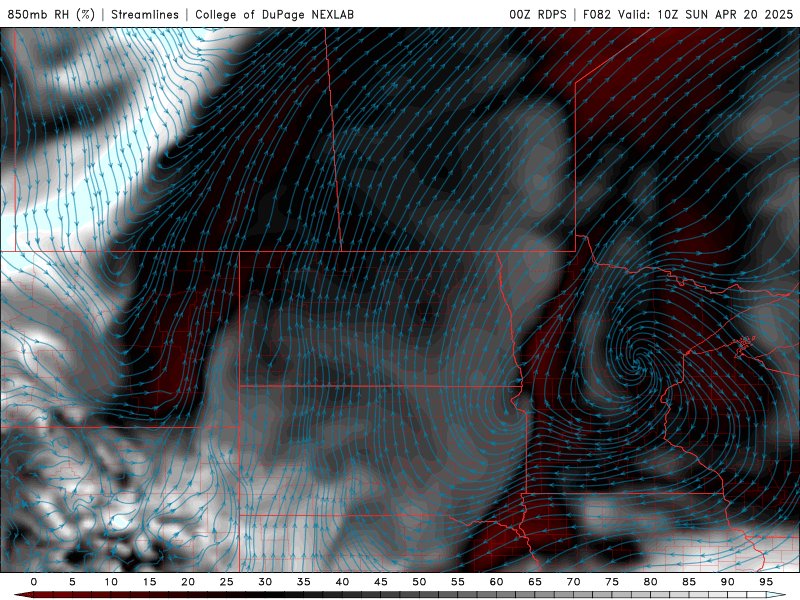Click the "60" colorbar label

496,582
